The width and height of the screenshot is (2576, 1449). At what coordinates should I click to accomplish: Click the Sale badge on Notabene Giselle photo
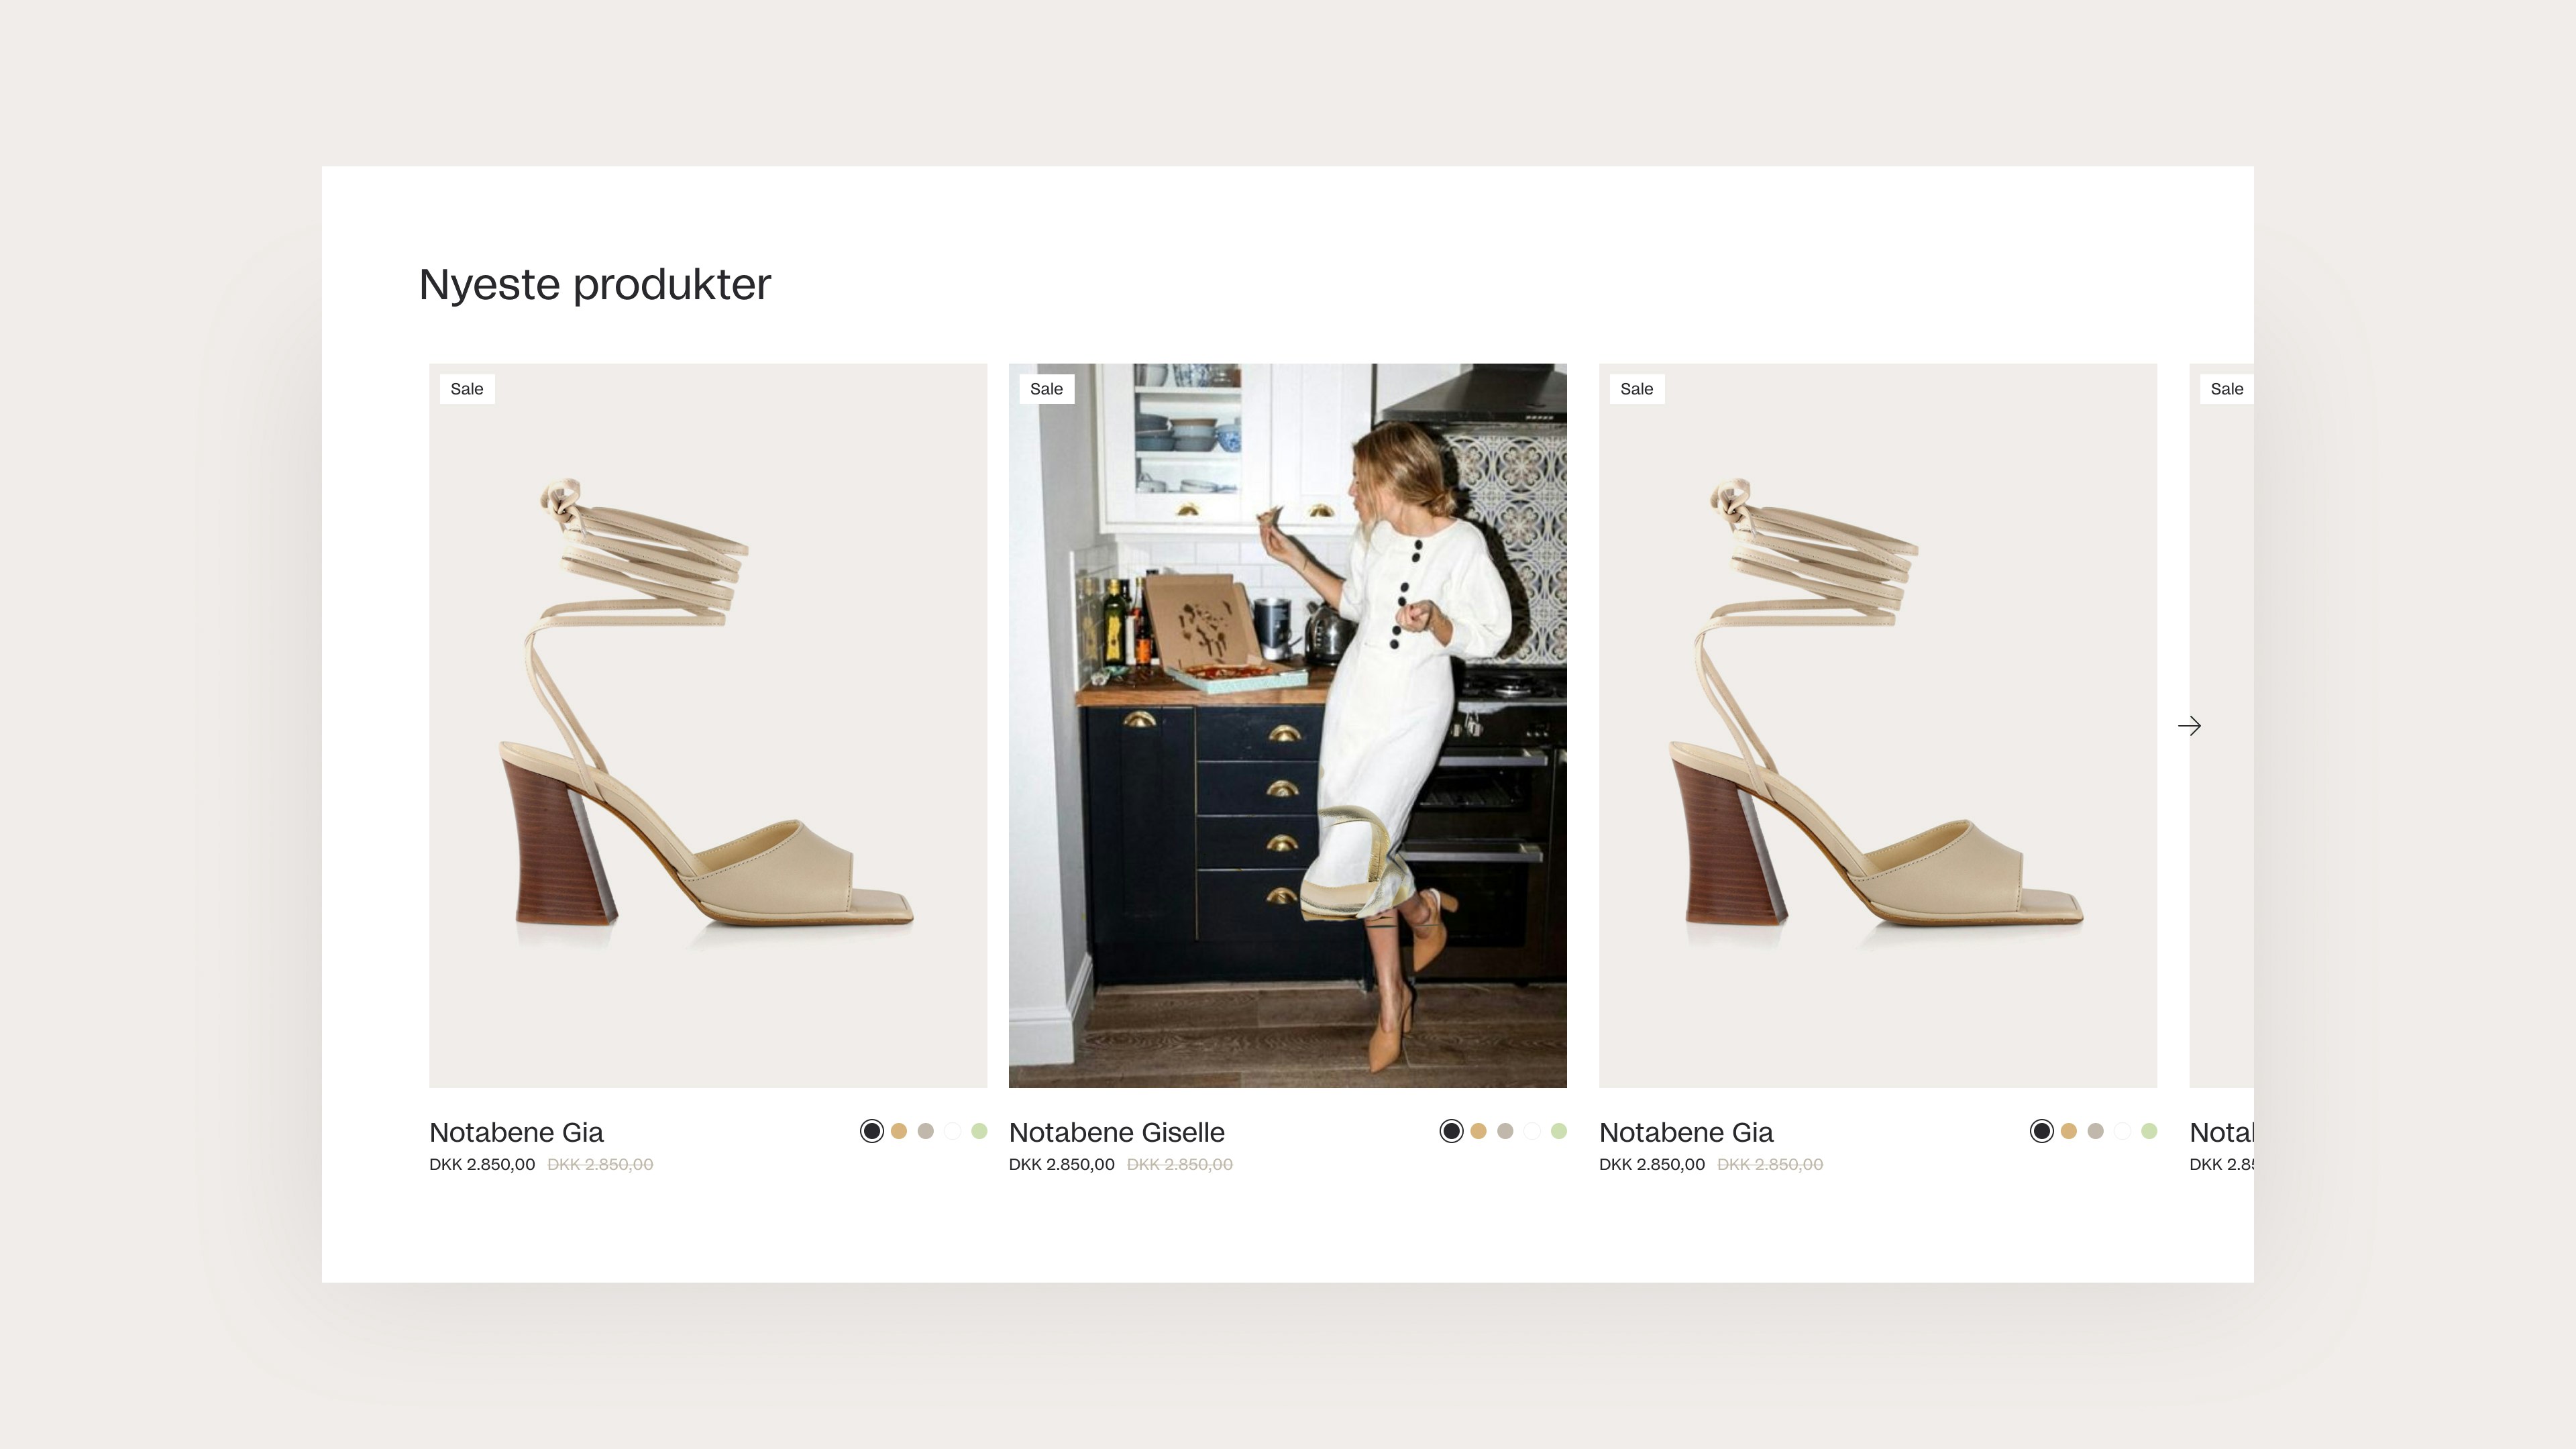point(1046,389)
